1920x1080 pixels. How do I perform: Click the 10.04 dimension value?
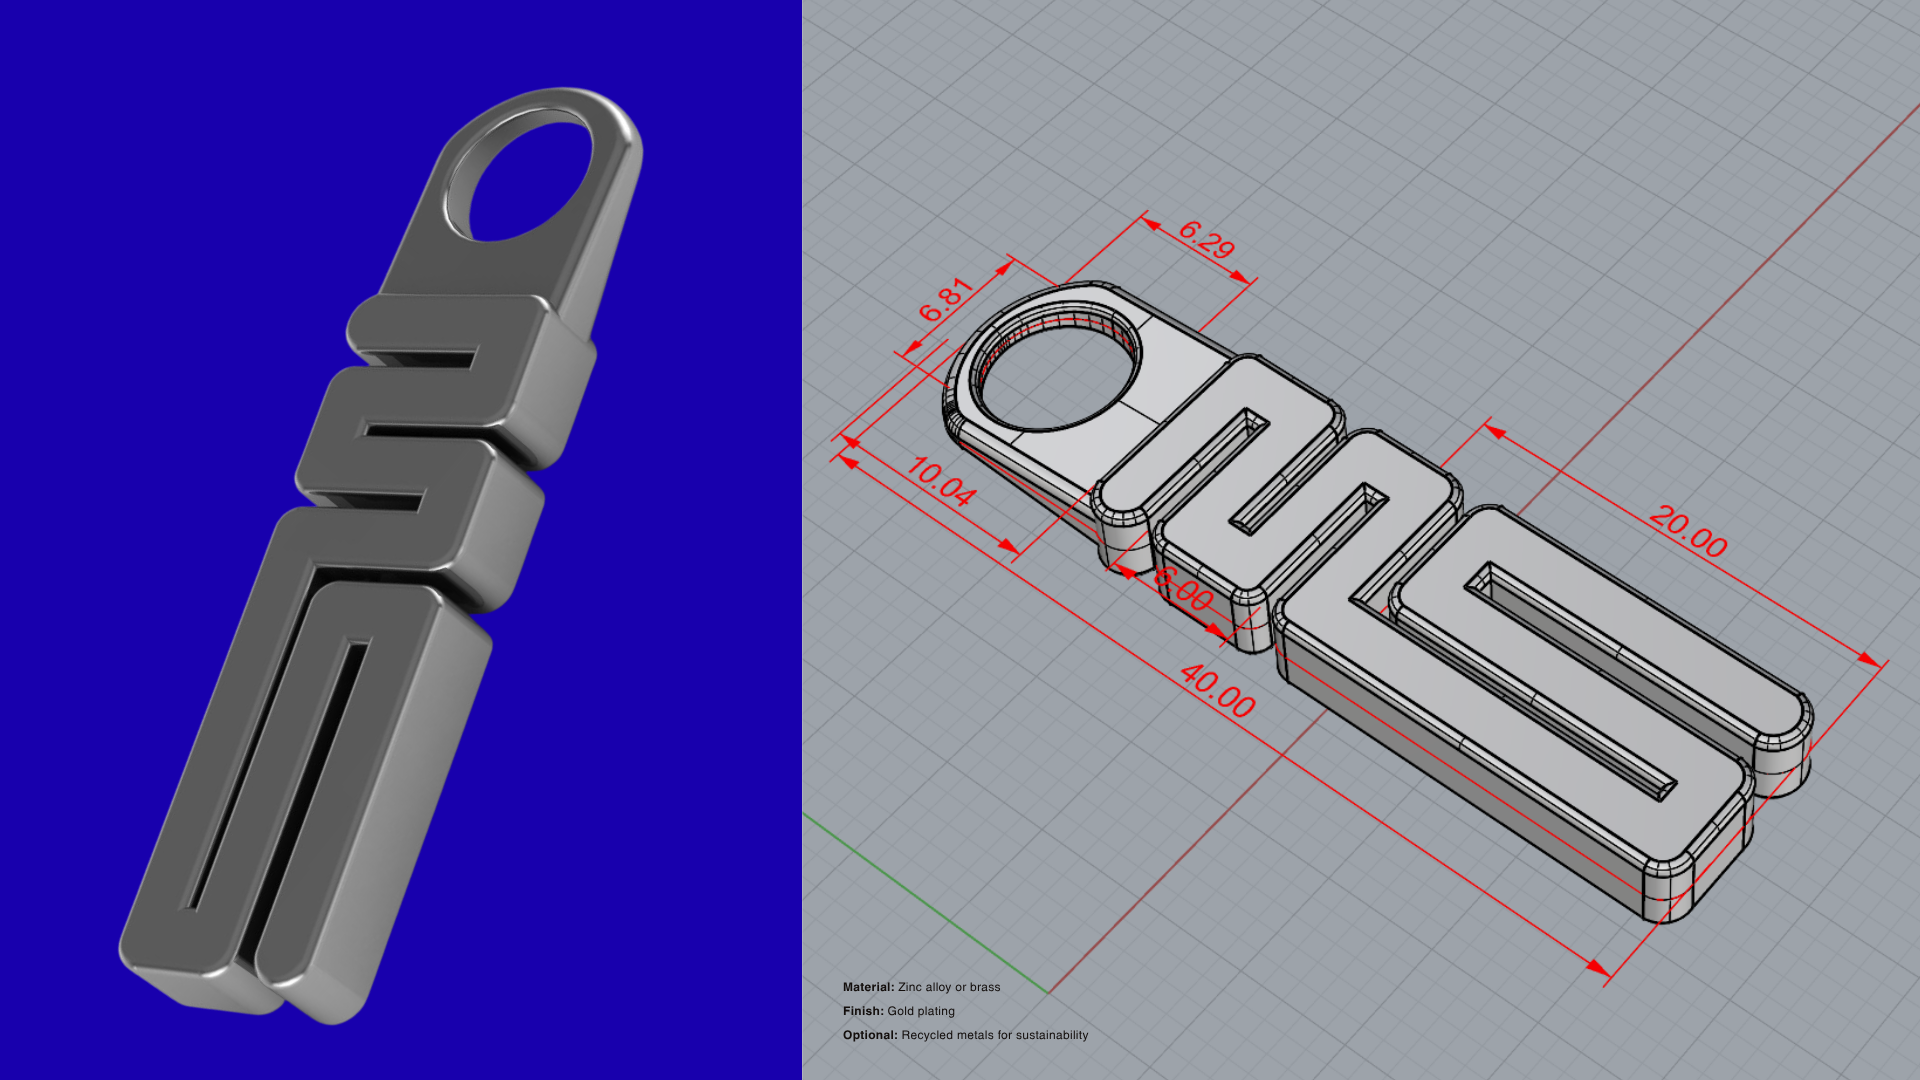click(x=941, y=481)
